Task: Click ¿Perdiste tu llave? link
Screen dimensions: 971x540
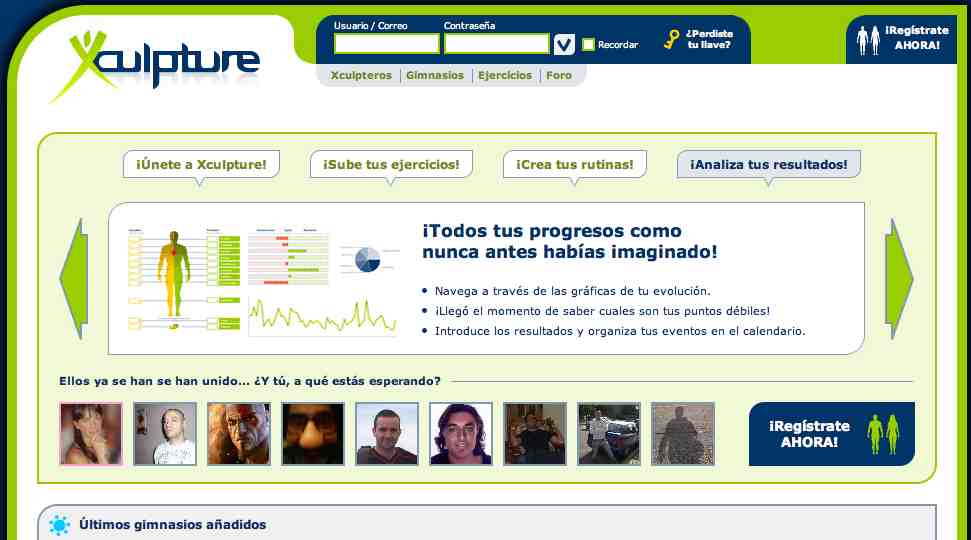Action: tap(709, 39)
